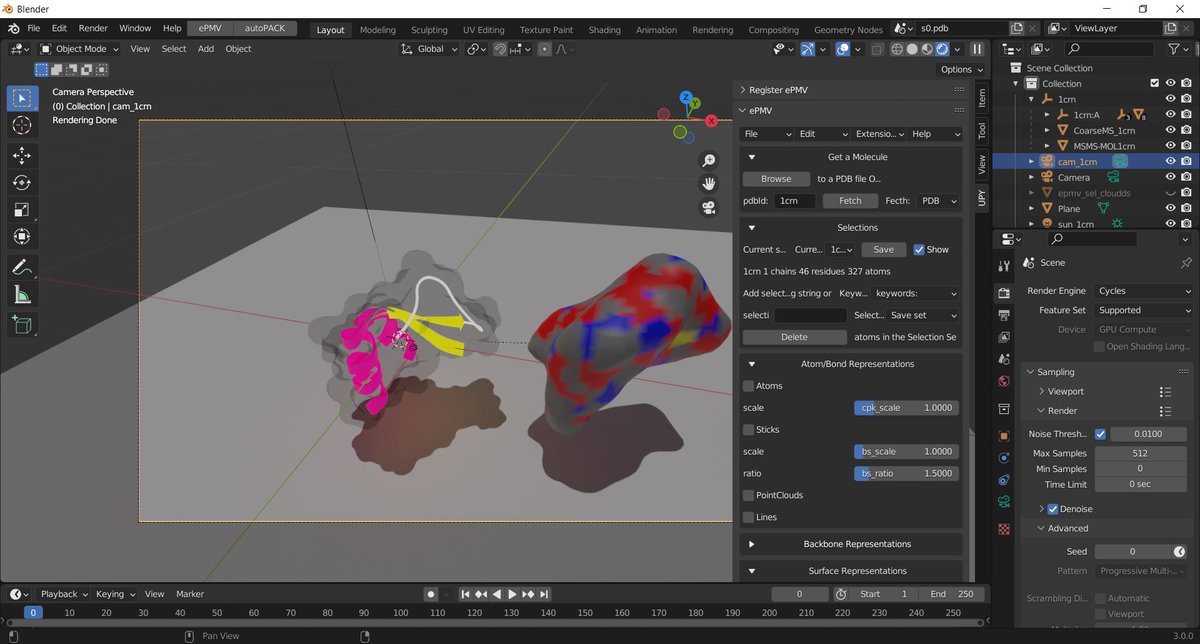The image size is (1200, 644).
Task: Click the Save selection button
Action: tap(884, 250)
